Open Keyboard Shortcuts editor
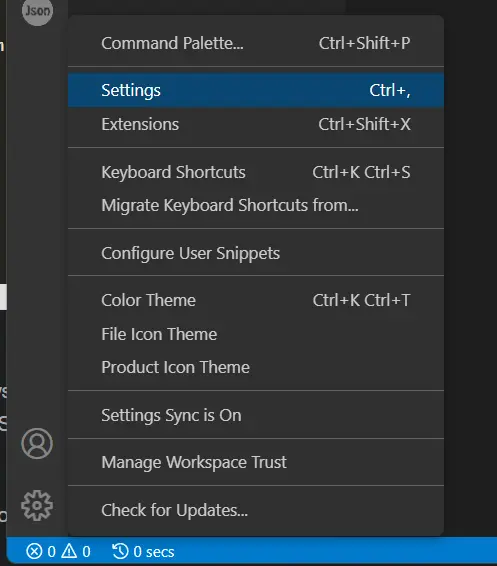497x566 pixels. pyautogui.click(x=256, y=172)
